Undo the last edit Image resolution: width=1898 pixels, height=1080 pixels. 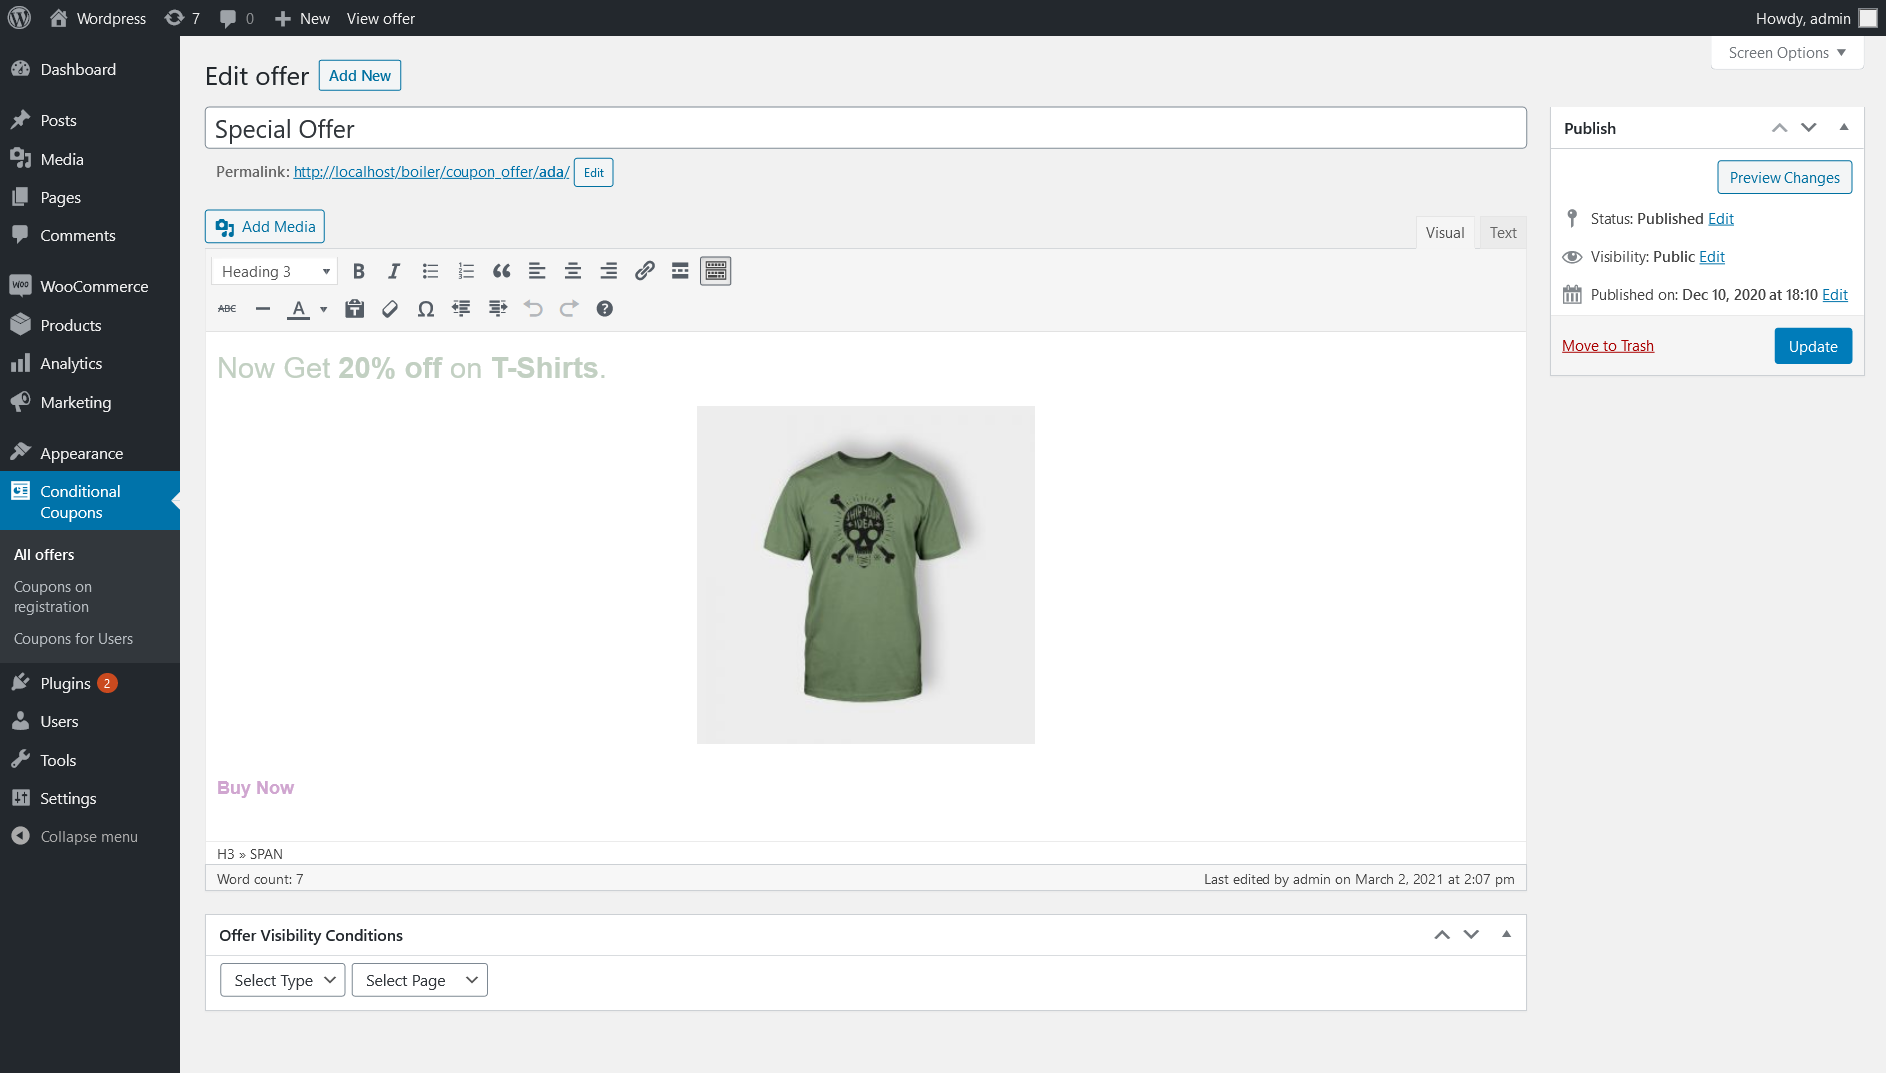(x=533, y=309)
